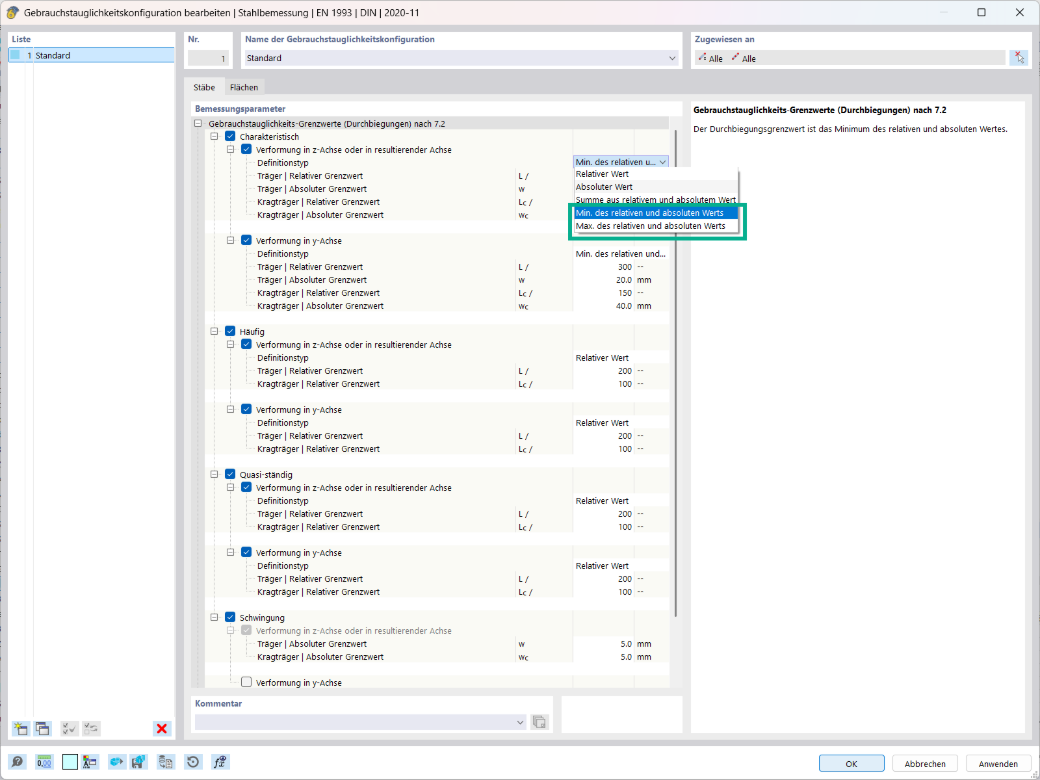Open the units and decimals 0.00 icon
This screenshot has height=780, width=1040.
[44, 762]
